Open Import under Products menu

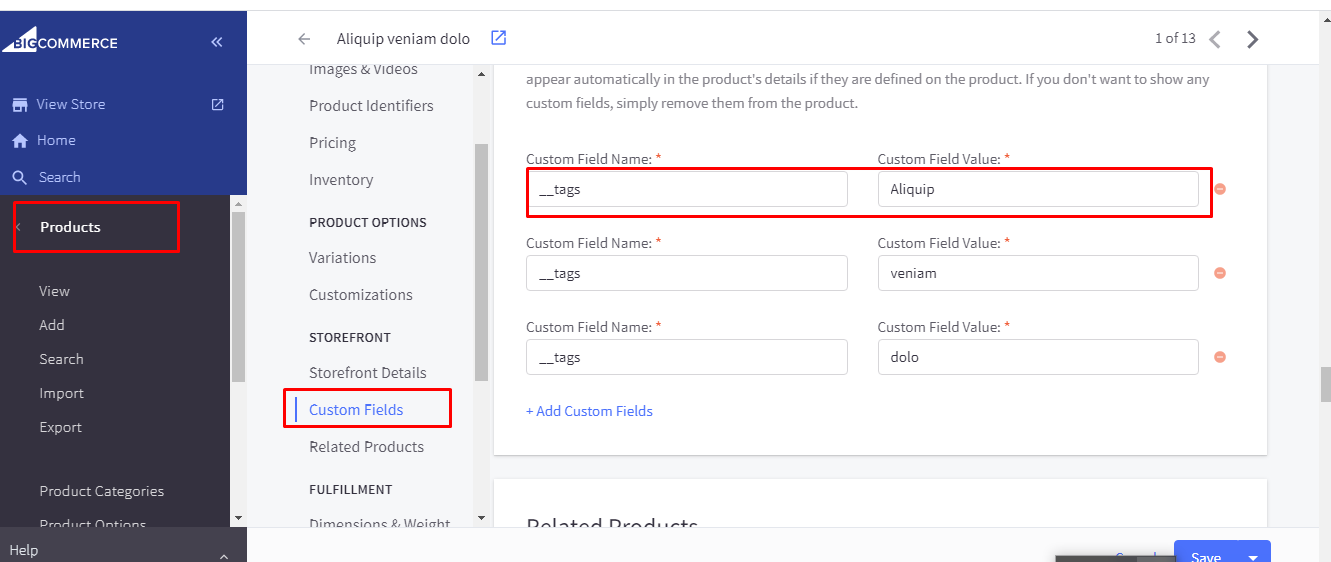click(x=61, y=393)
